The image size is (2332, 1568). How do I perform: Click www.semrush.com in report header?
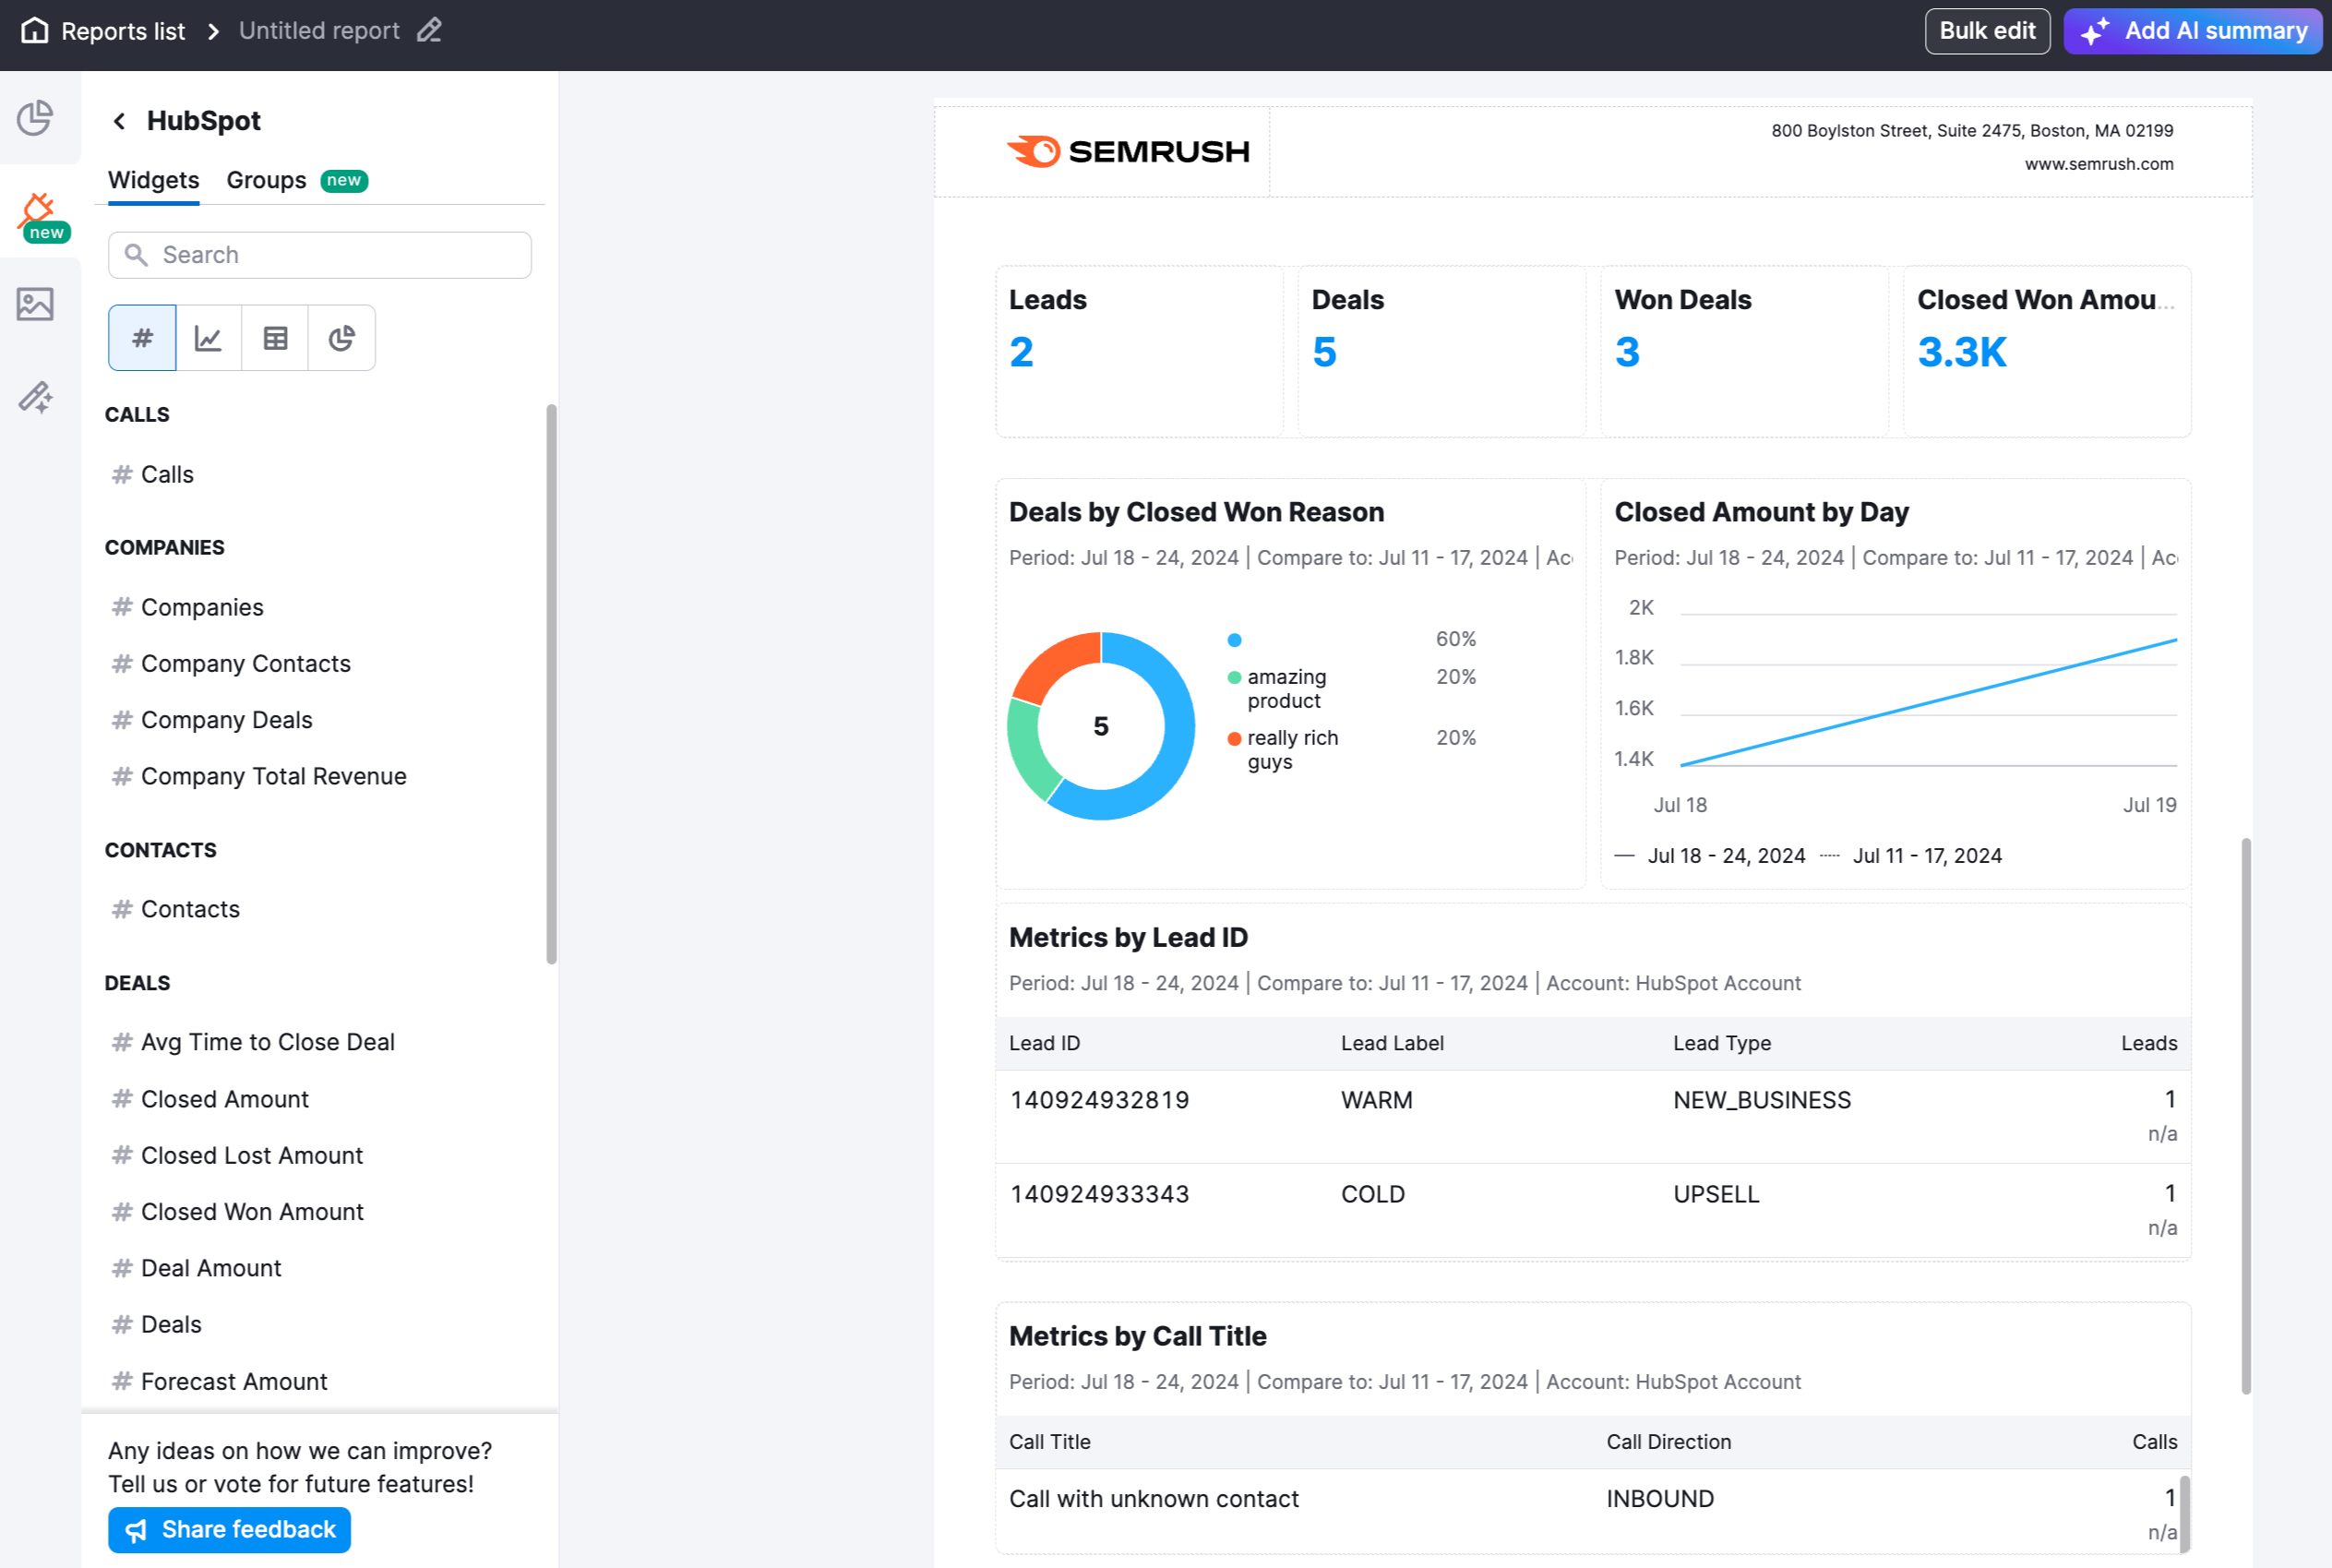click(2099, 164)
